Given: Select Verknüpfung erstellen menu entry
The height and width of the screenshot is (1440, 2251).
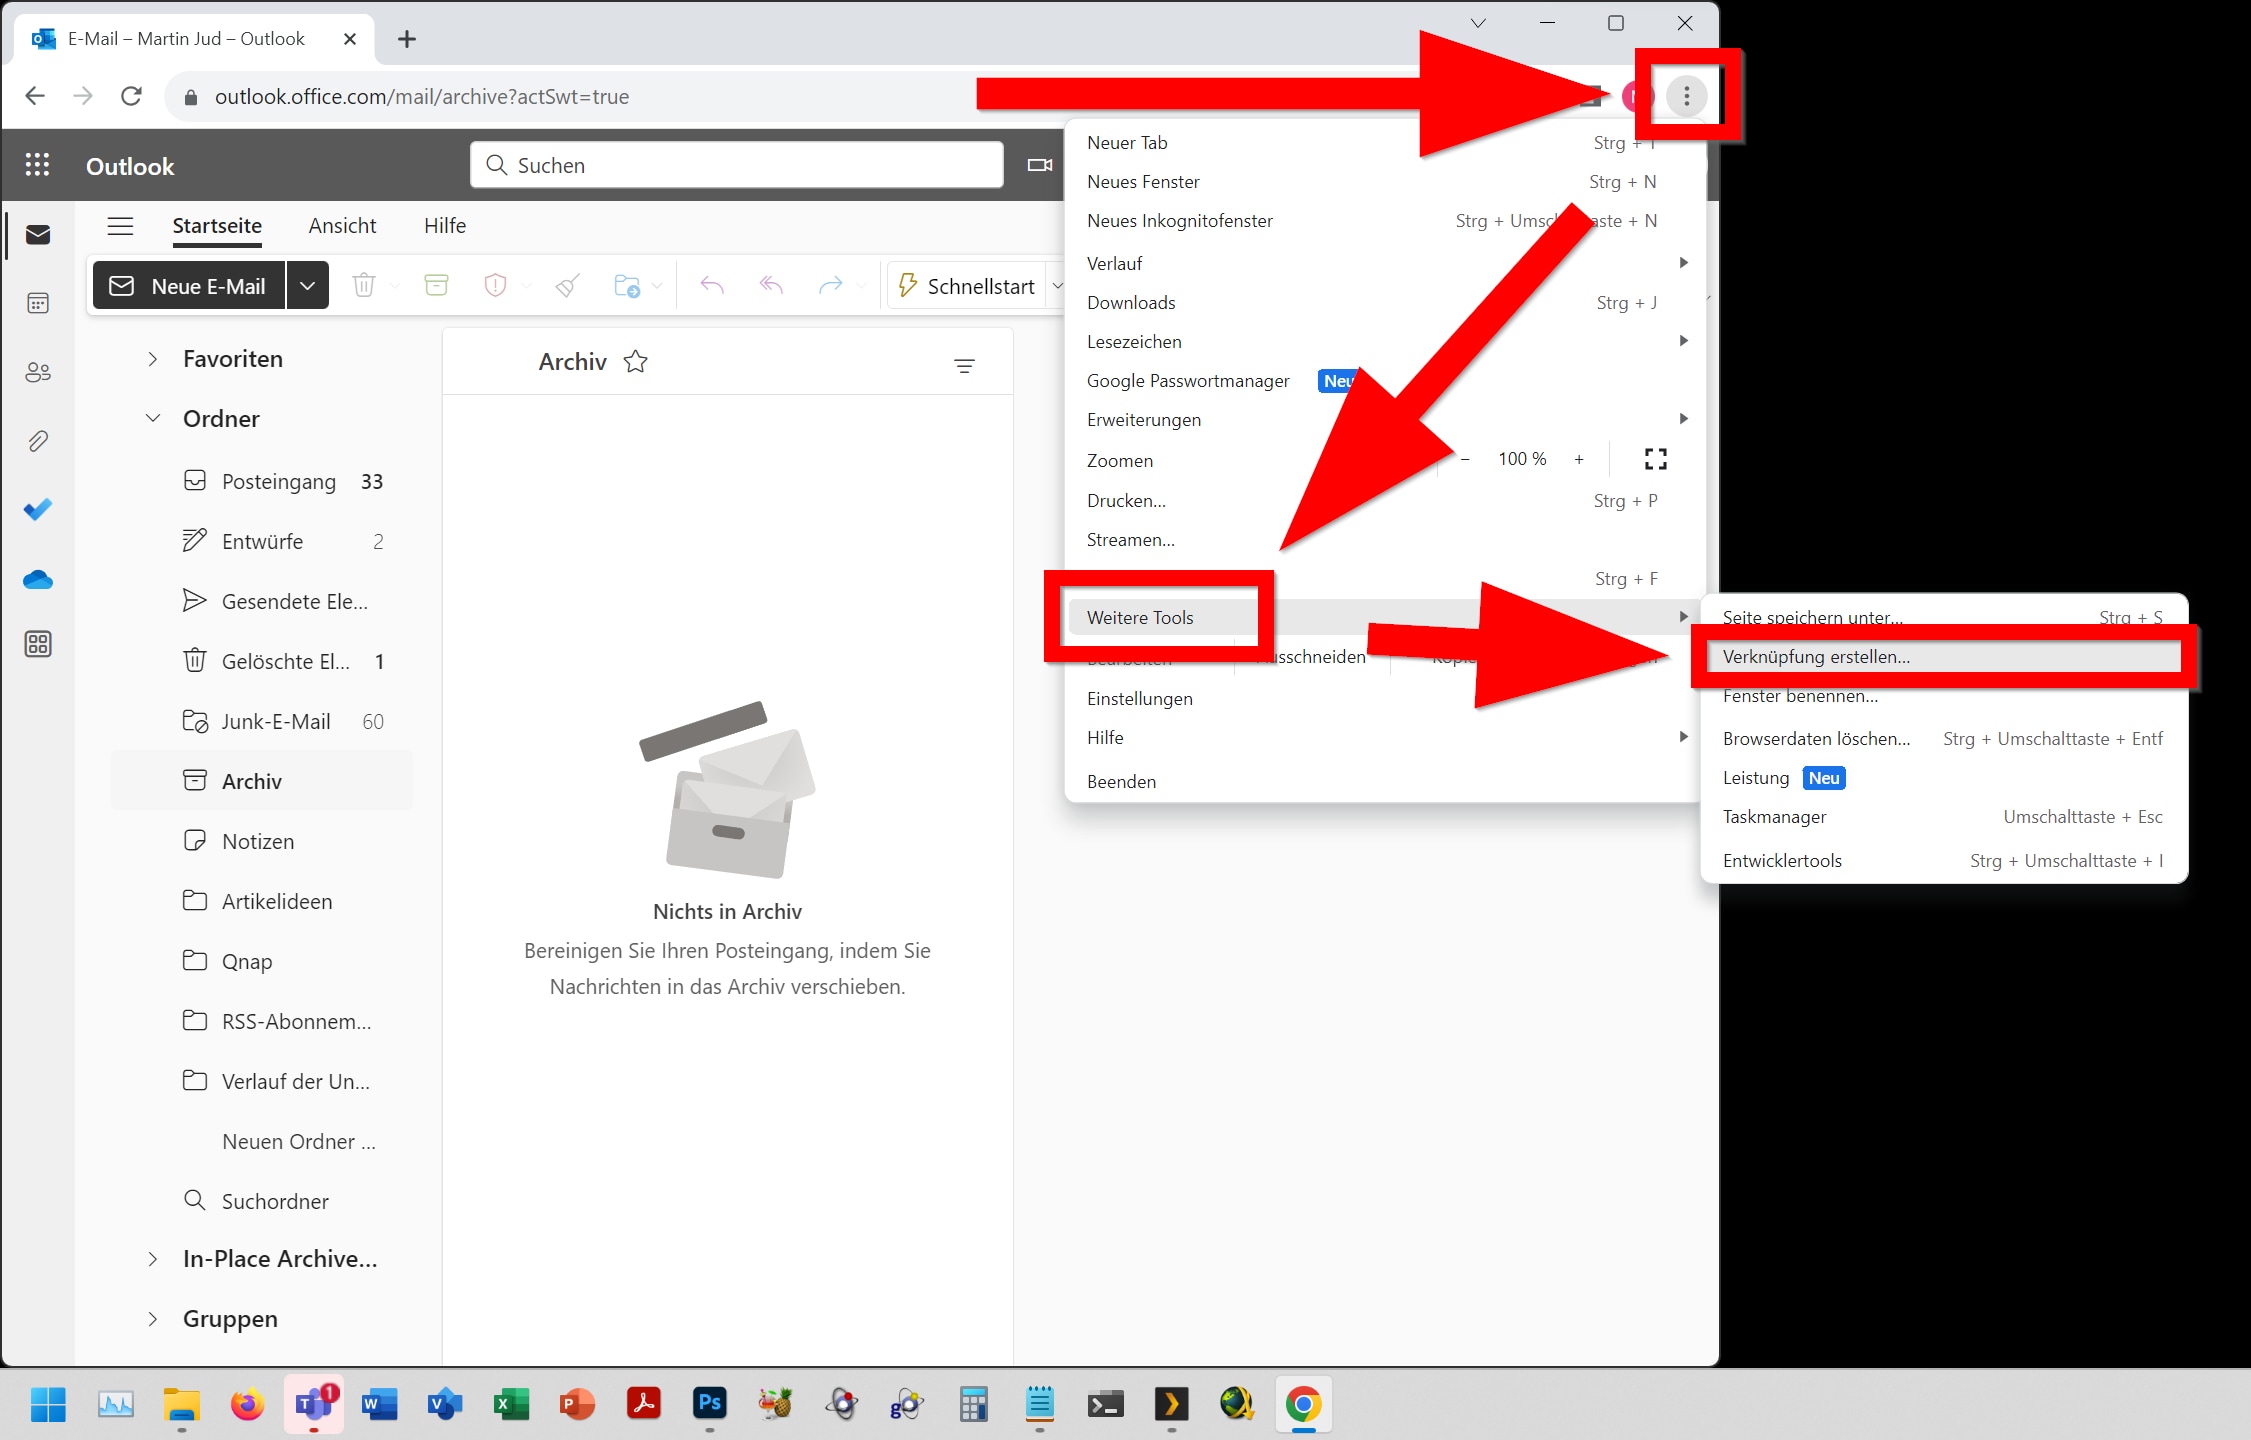Looking at the screenshot, I should pos(1815,657).
